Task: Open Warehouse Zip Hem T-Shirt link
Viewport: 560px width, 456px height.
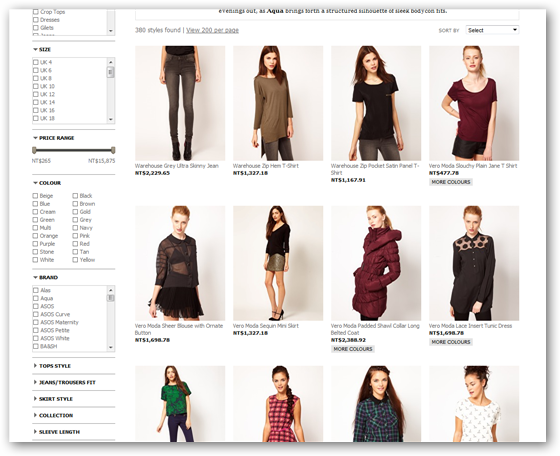Action: click(x=266, y=166)
